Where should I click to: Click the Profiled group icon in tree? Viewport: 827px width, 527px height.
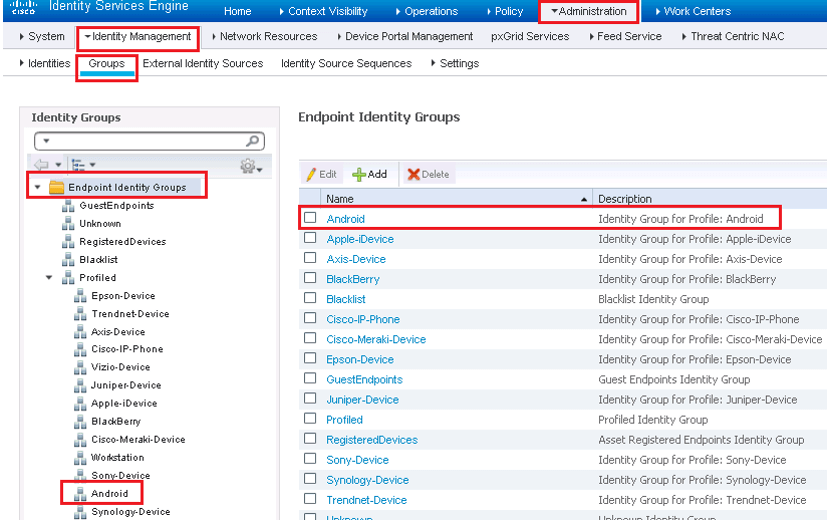(x=68, y=277)
